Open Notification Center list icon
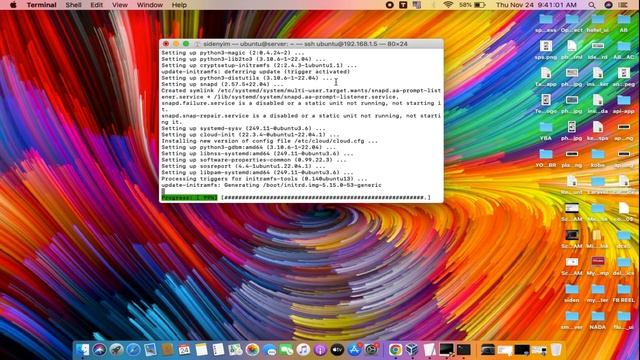The width and height of the screenshot is (640, 360). point(623,5)
